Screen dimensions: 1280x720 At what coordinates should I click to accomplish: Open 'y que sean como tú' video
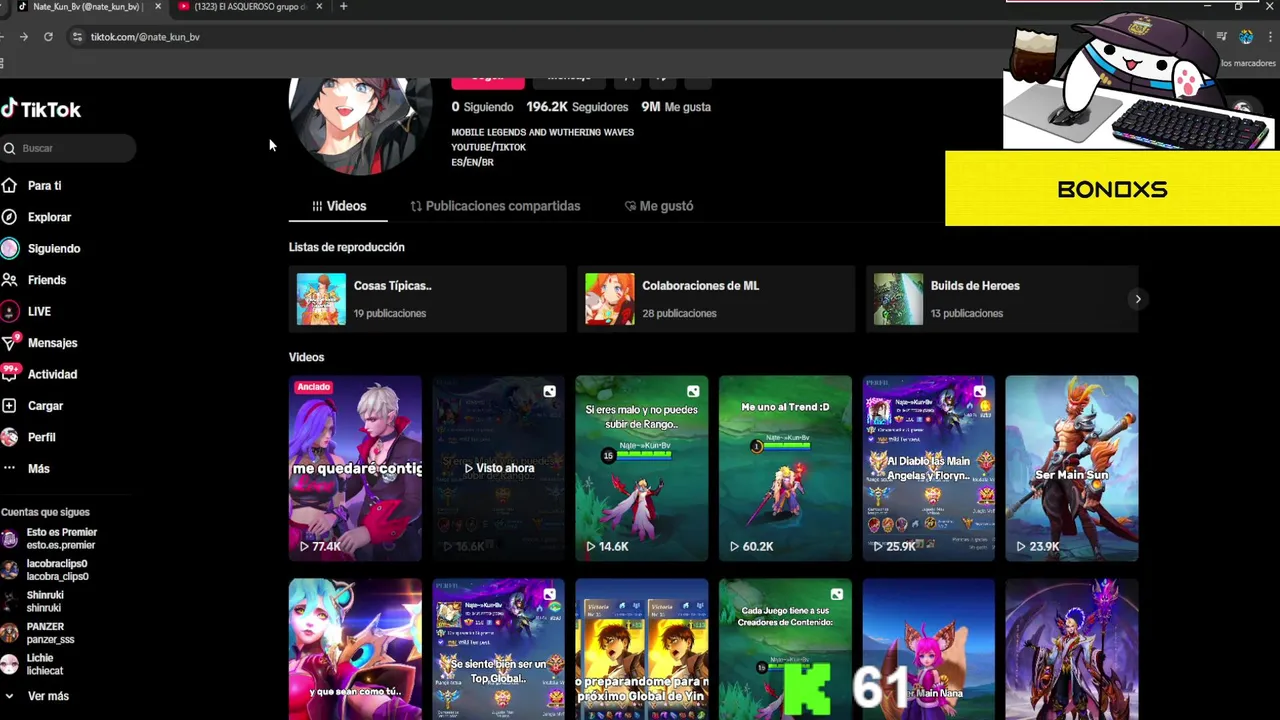(x=355, y=649)
